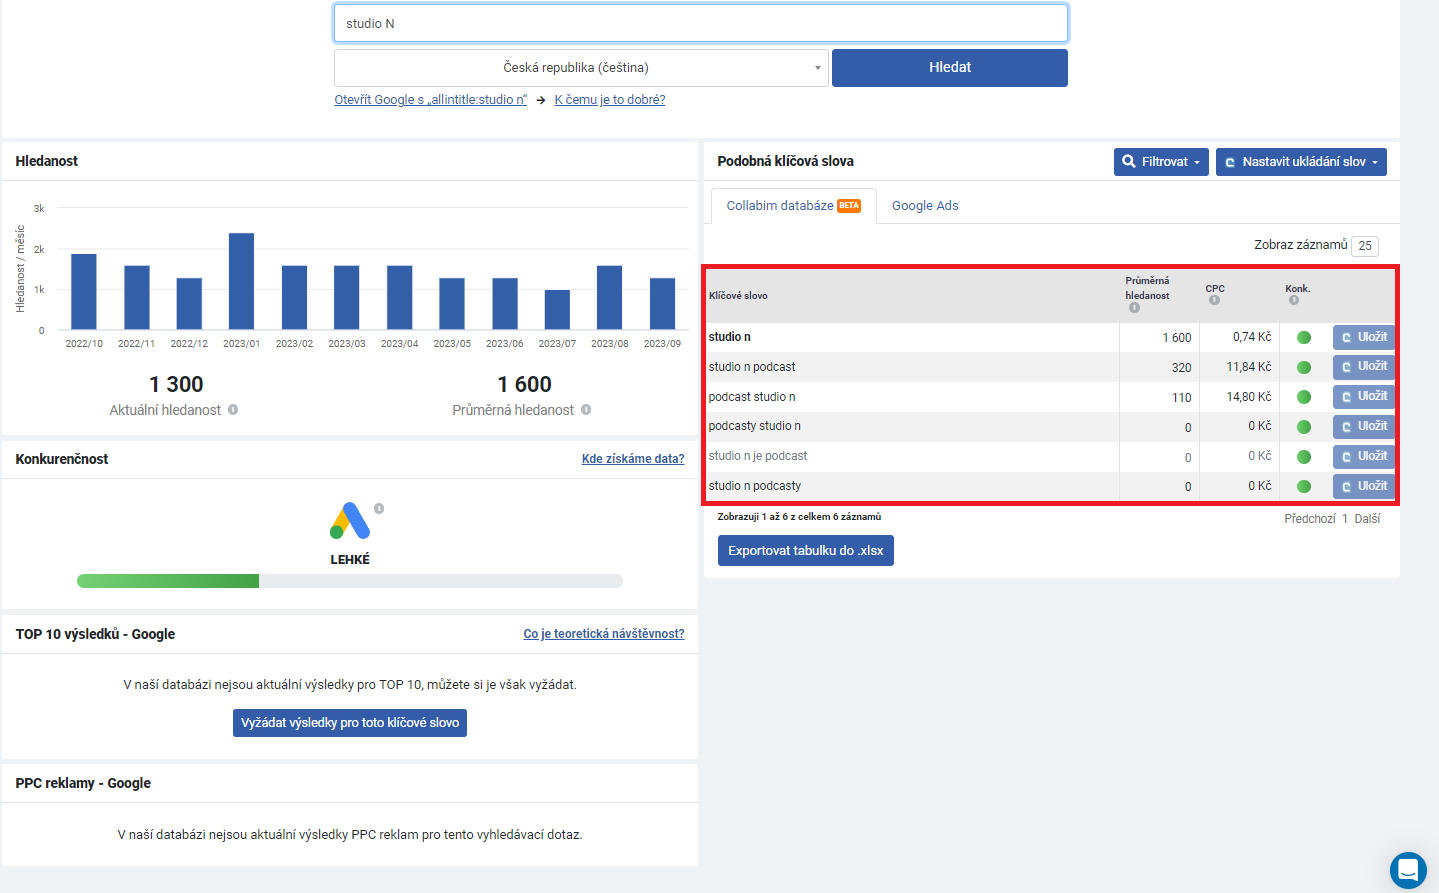Click the 320 search volume cell
1439x893 pixels.
1182,368
